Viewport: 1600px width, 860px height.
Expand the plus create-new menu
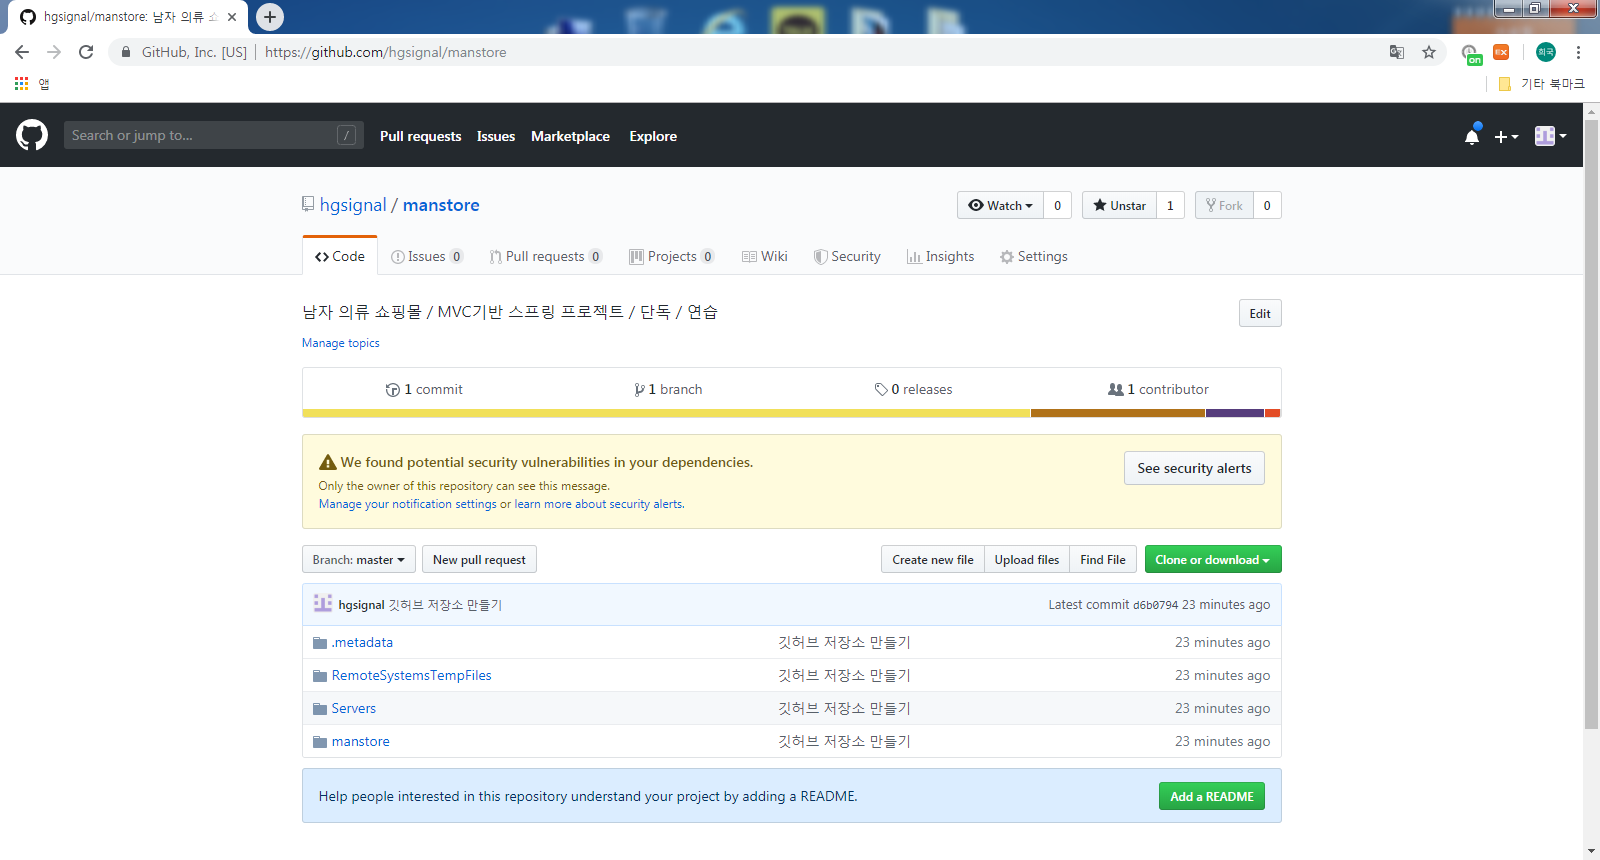pyautogui.click(x=1506, y=136)
